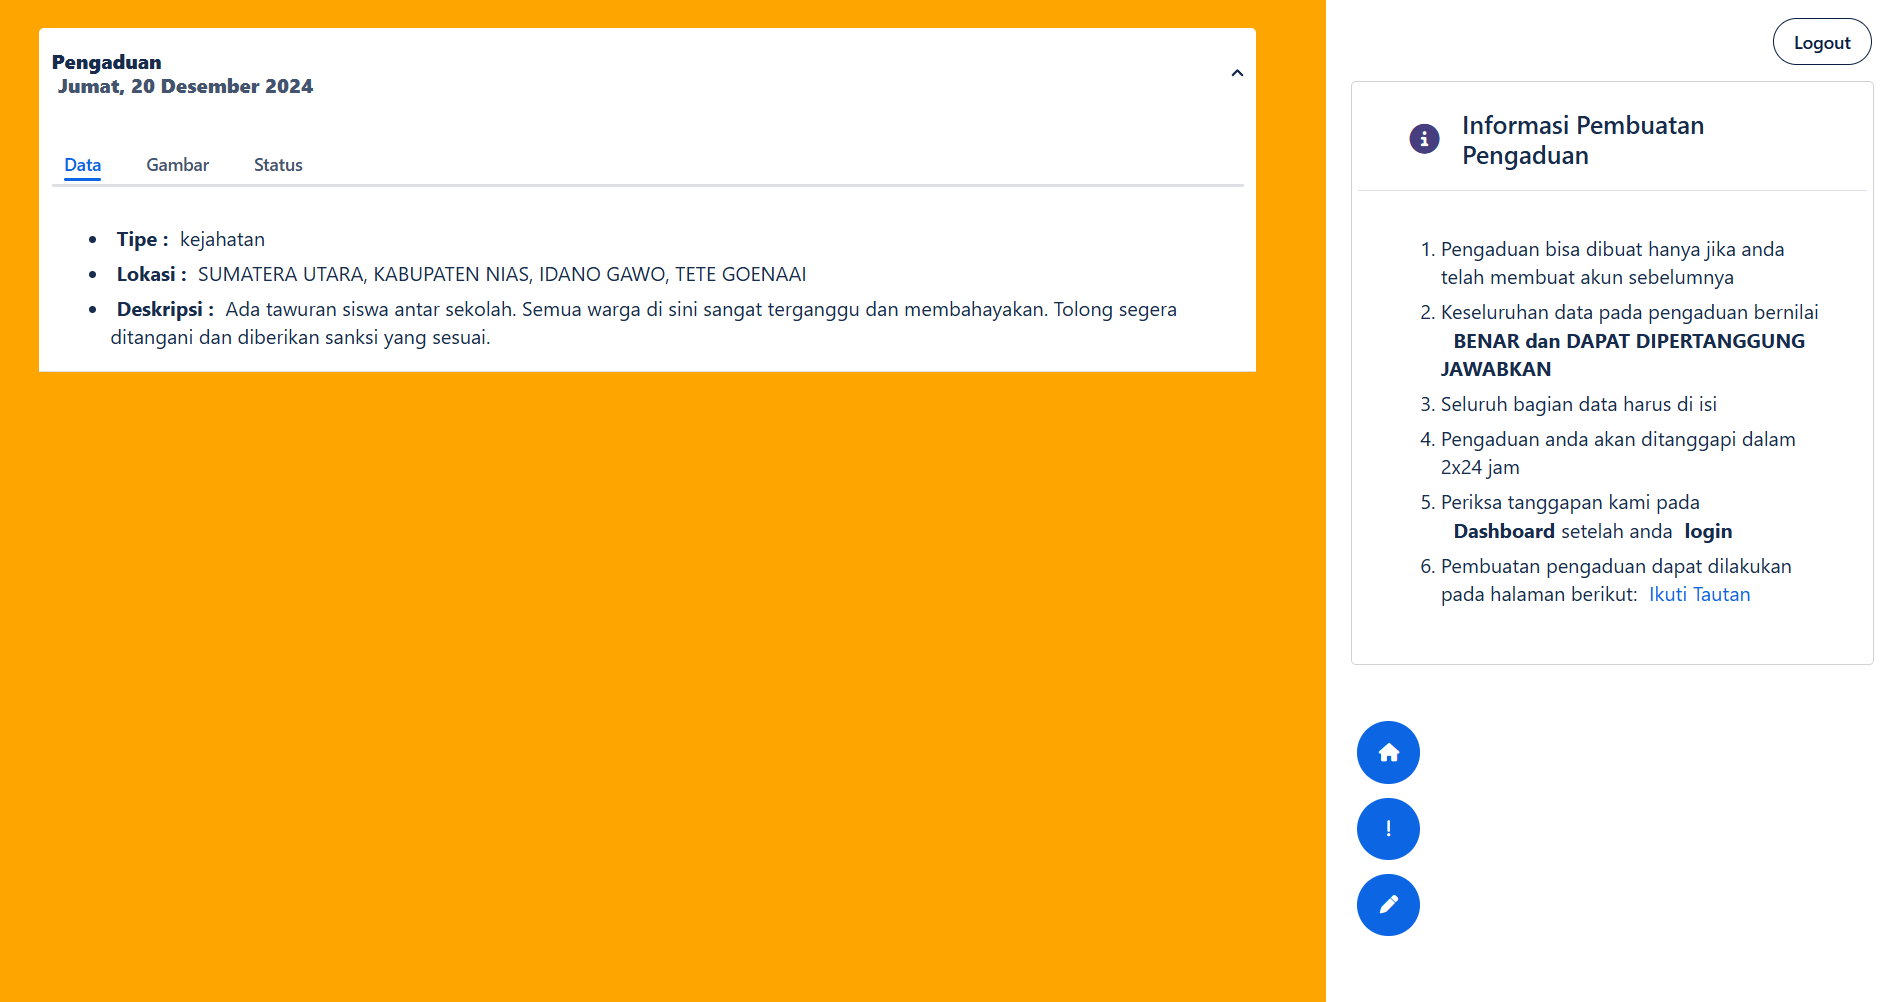Click the Pengaduan card title

pos(106,62)
